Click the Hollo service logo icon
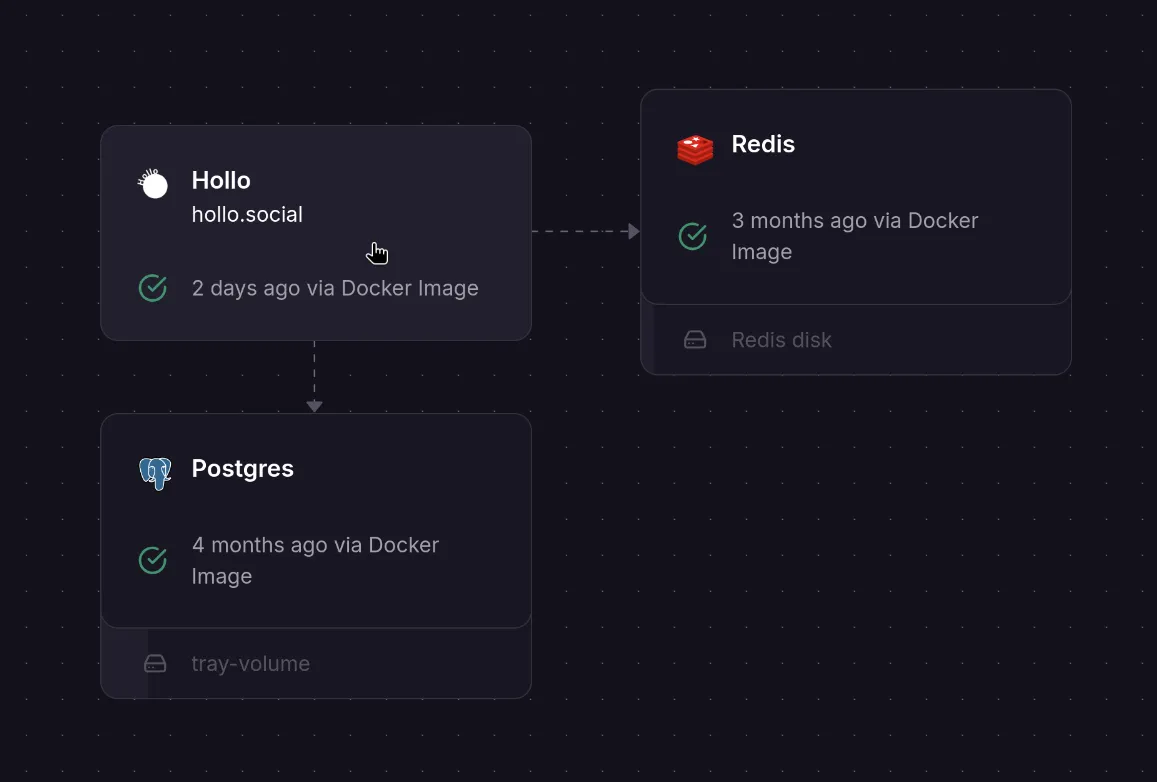 tap(153, 183)
